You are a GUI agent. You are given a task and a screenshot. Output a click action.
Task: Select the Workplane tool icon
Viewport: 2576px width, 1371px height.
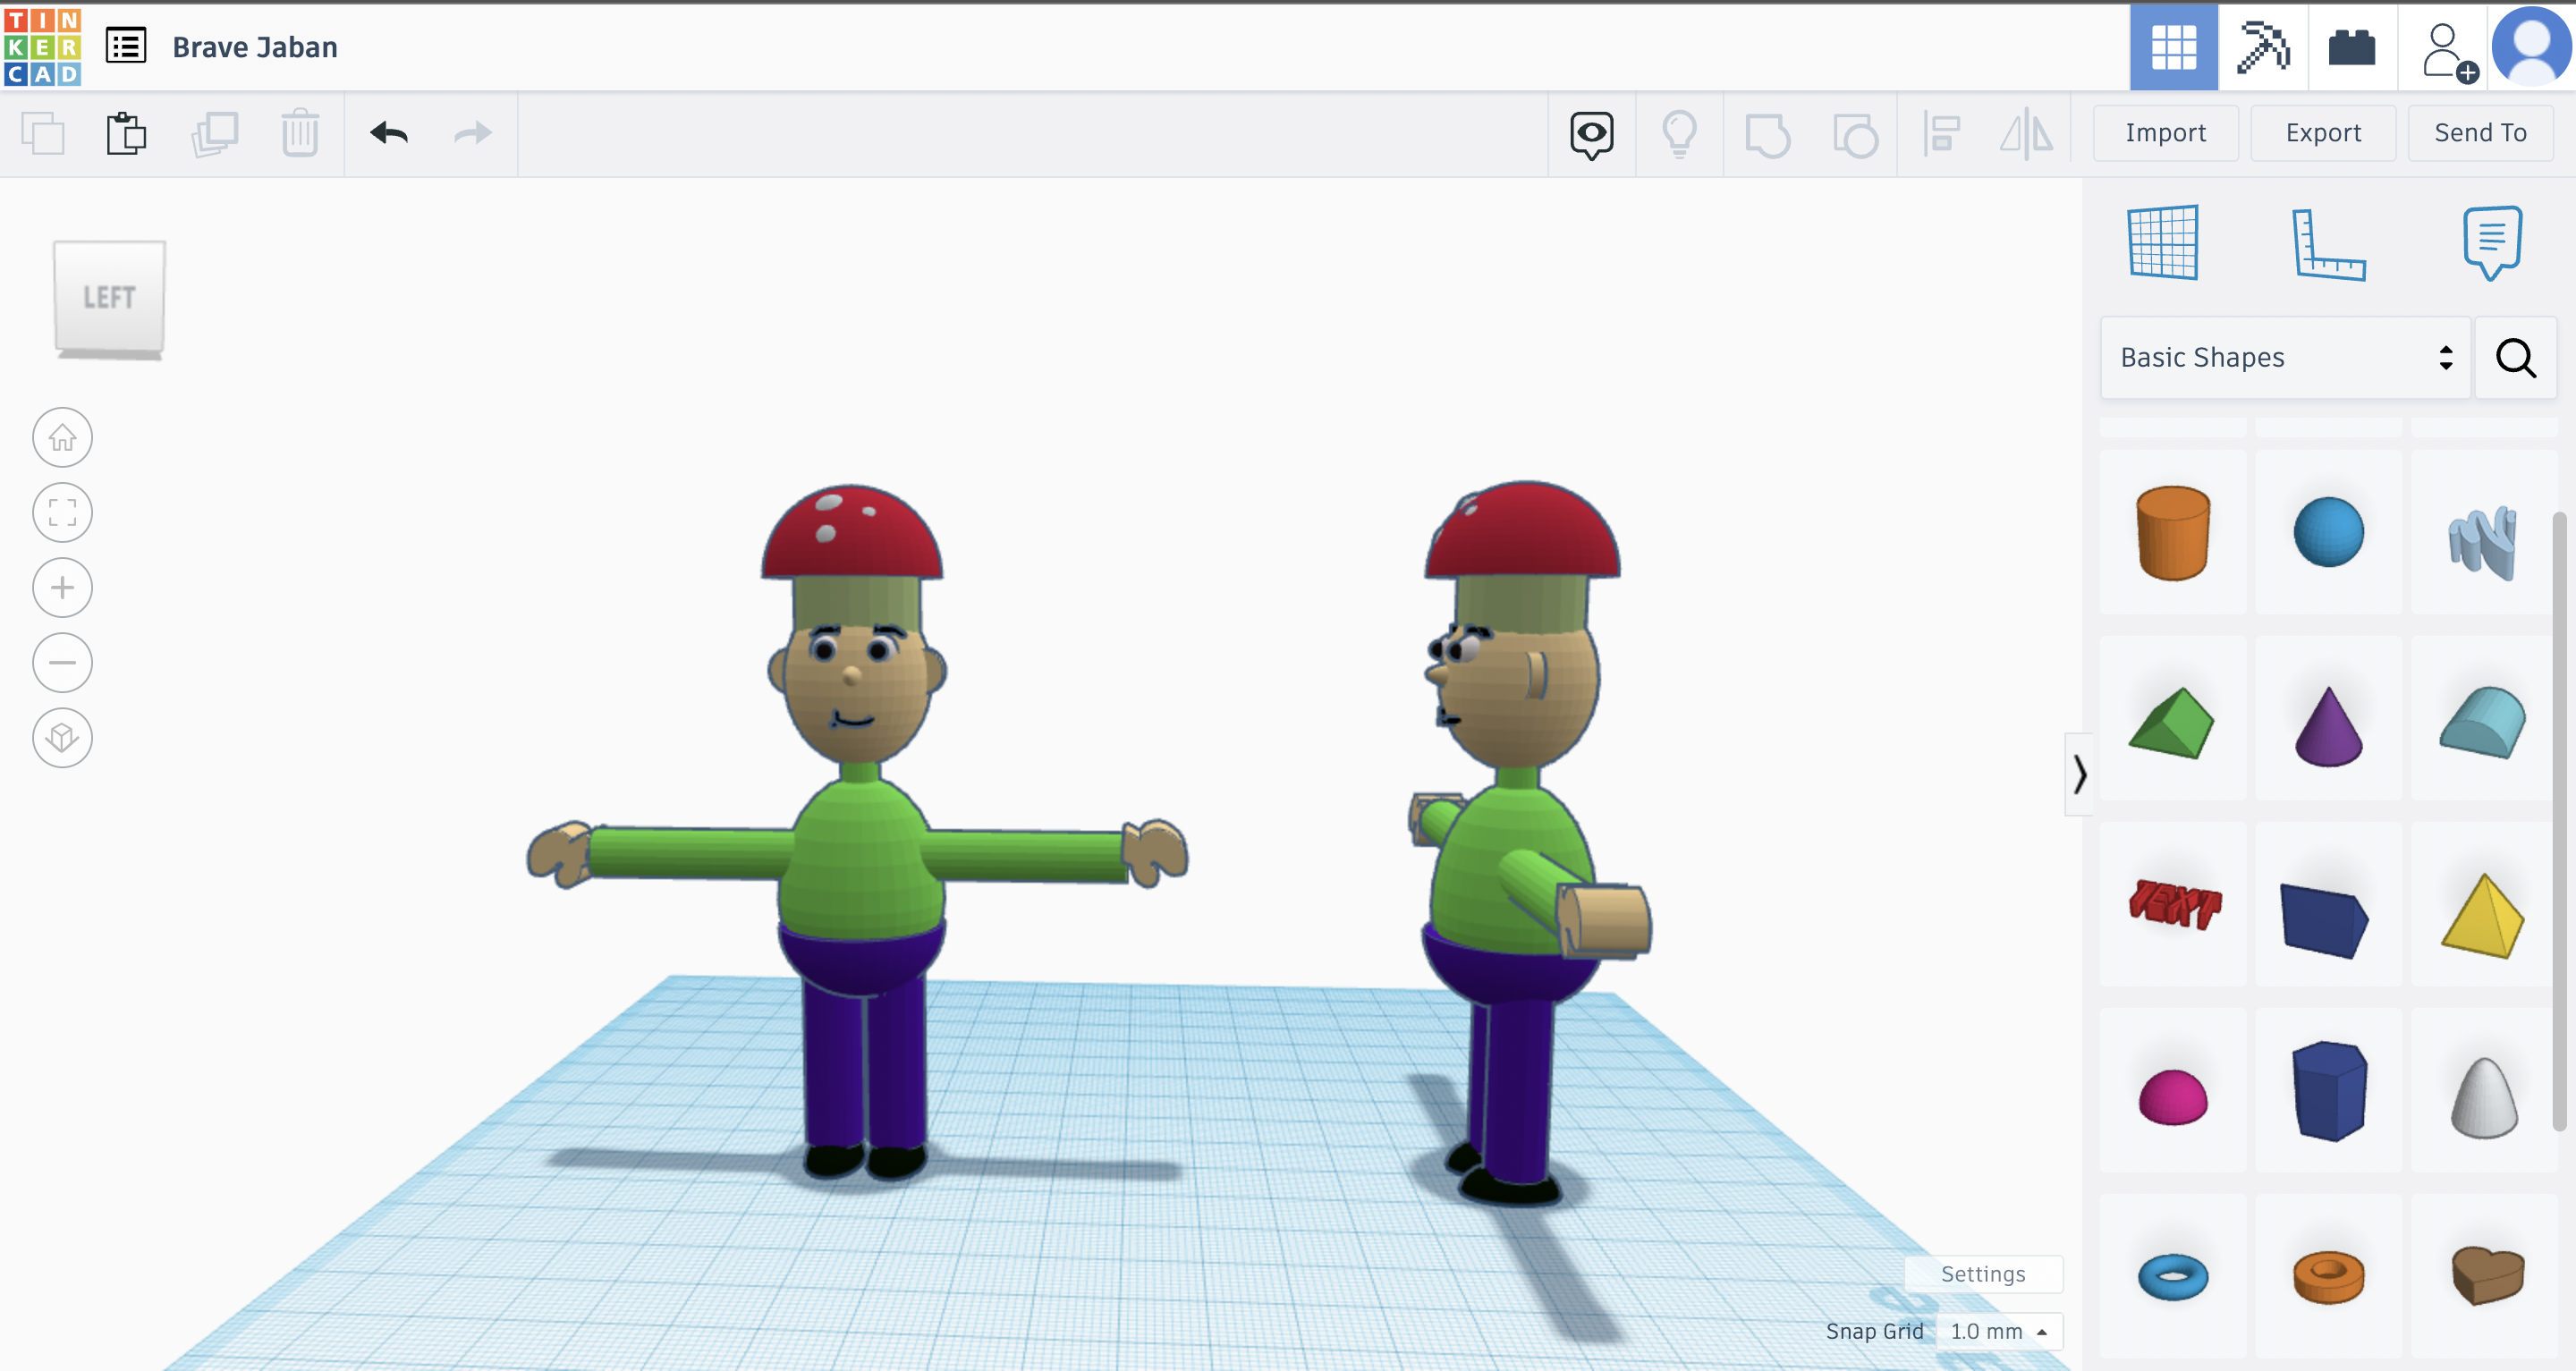2162,242
